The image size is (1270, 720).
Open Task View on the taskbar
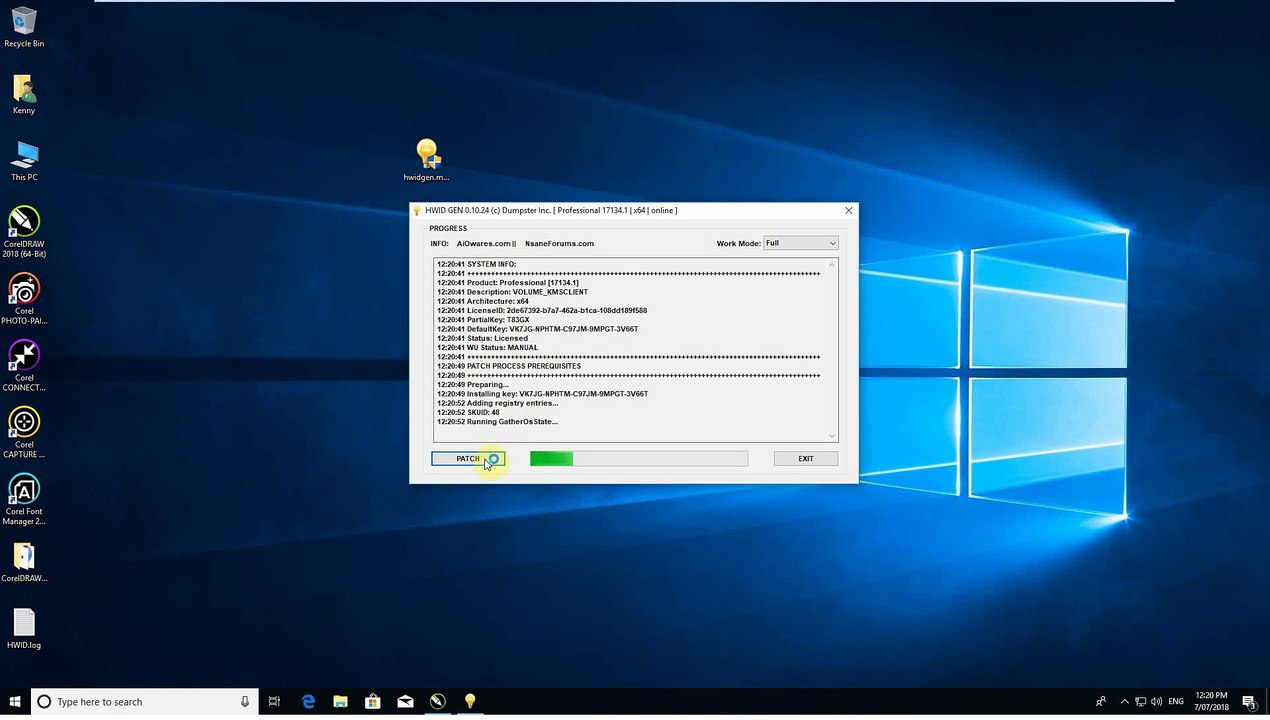click(274, 702)
